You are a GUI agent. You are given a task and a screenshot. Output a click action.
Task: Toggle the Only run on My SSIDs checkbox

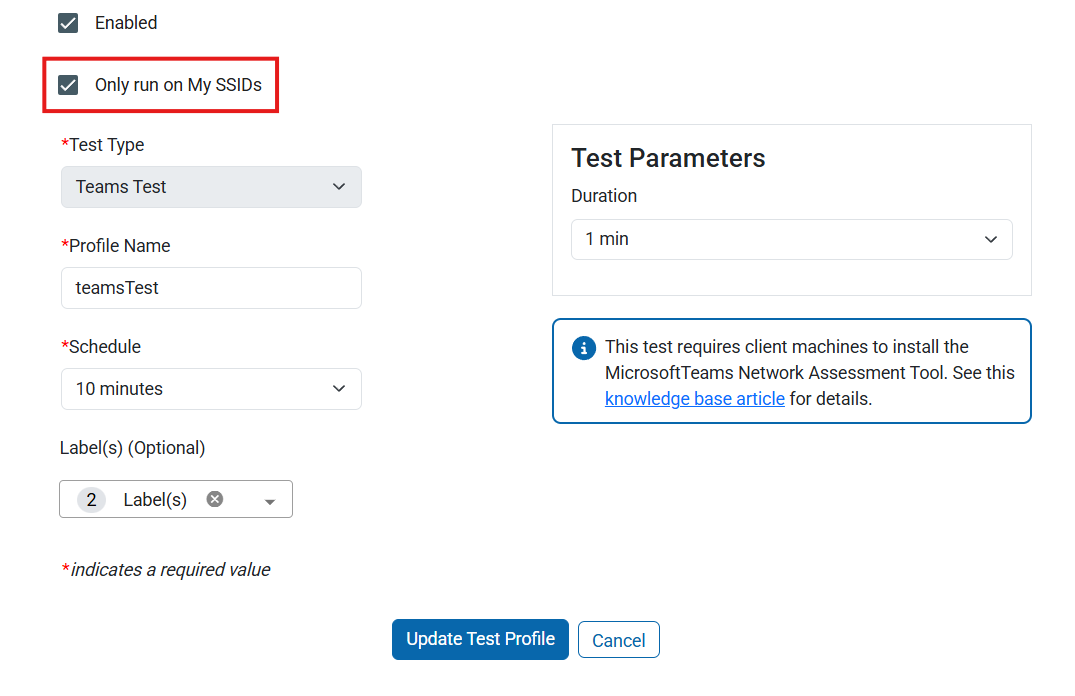[68, 85]
